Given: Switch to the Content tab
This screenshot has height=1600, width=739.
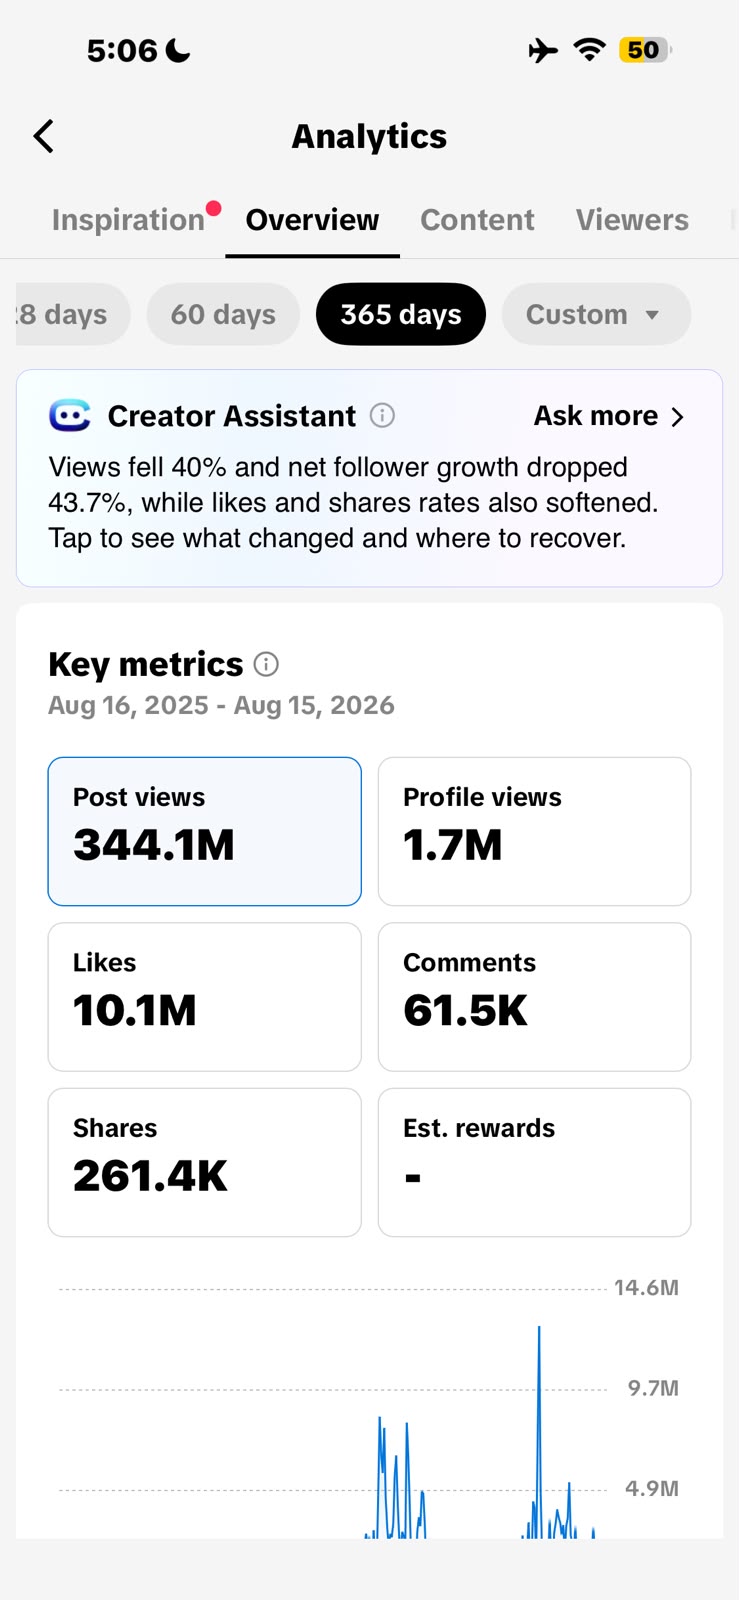Looking at the screenshot, I should [477, 219].
